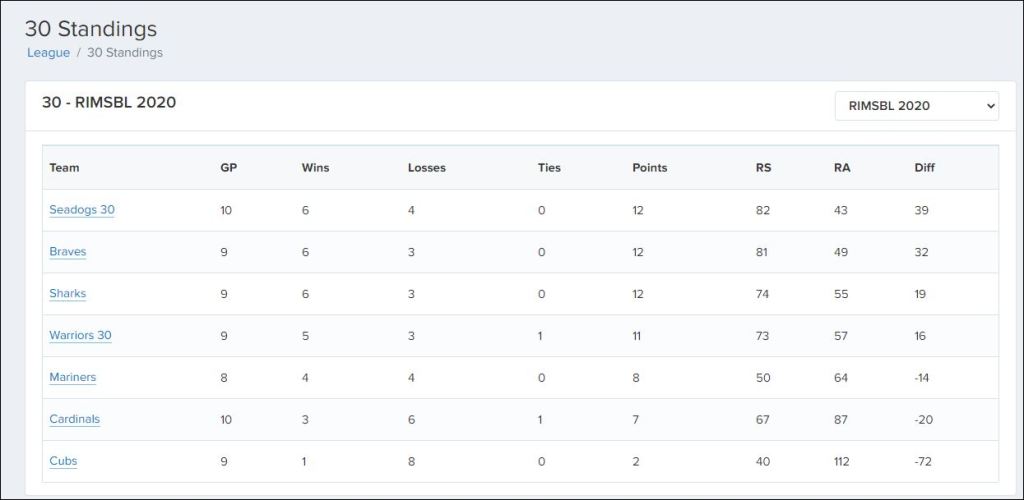Screen dimensions: 1024x500
Task: Click the Sharks team link
Action: click(68, 294)
